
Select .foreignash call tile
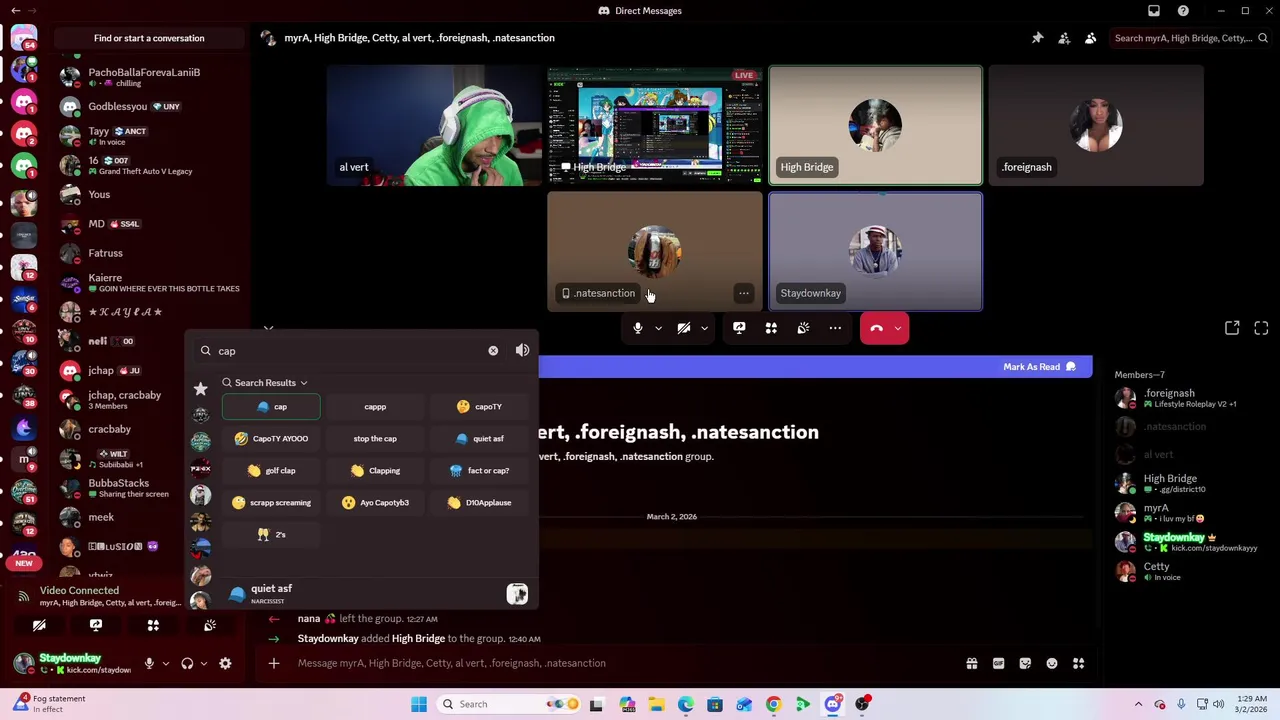[1096, 126]
